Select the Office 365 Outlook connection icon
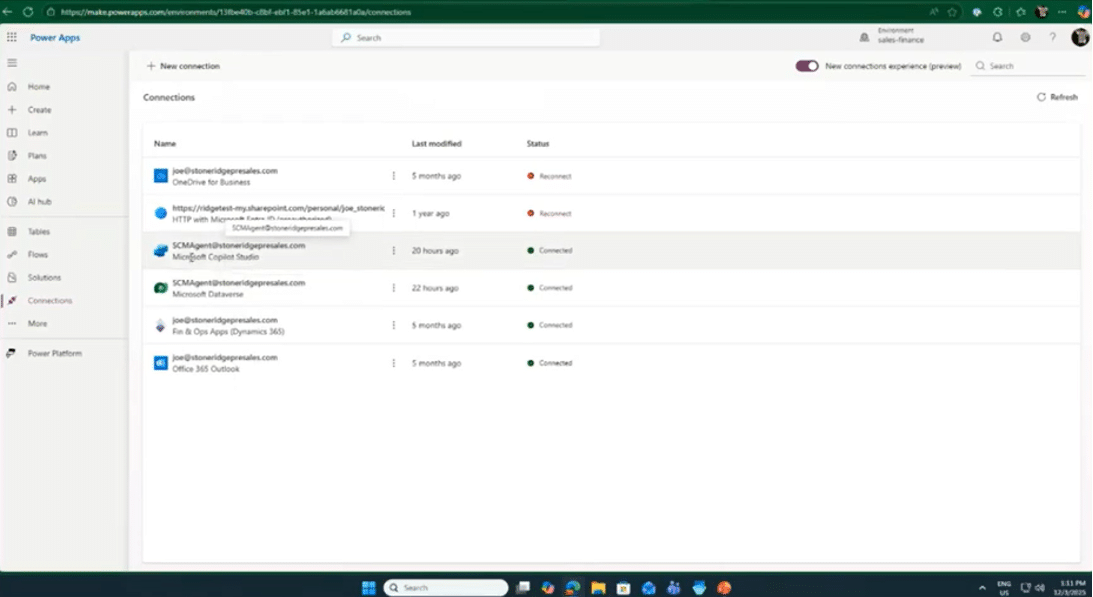 click(159, 362)
